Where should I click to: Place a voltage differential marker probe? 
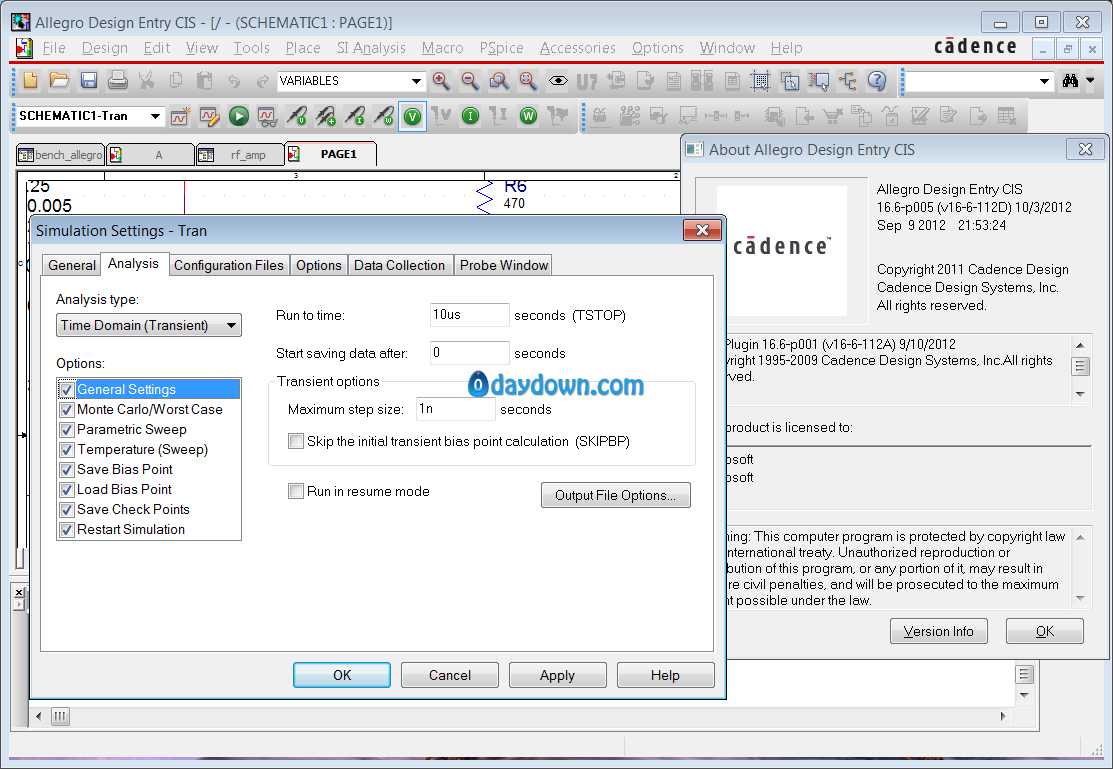pos(326,116)
